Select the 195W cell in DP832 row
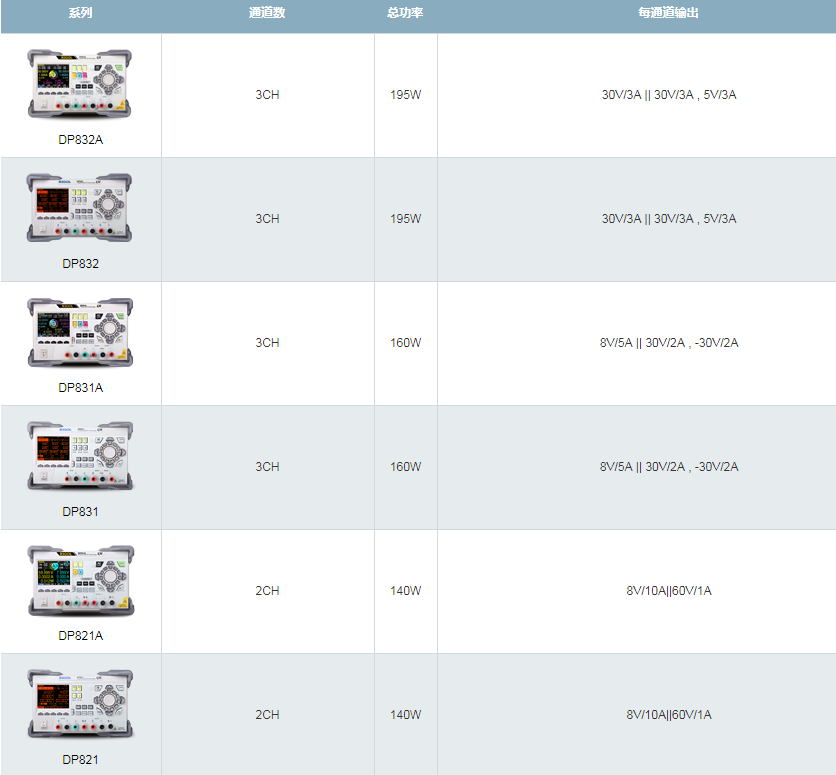Screen dimensions: 836x775 405,219
